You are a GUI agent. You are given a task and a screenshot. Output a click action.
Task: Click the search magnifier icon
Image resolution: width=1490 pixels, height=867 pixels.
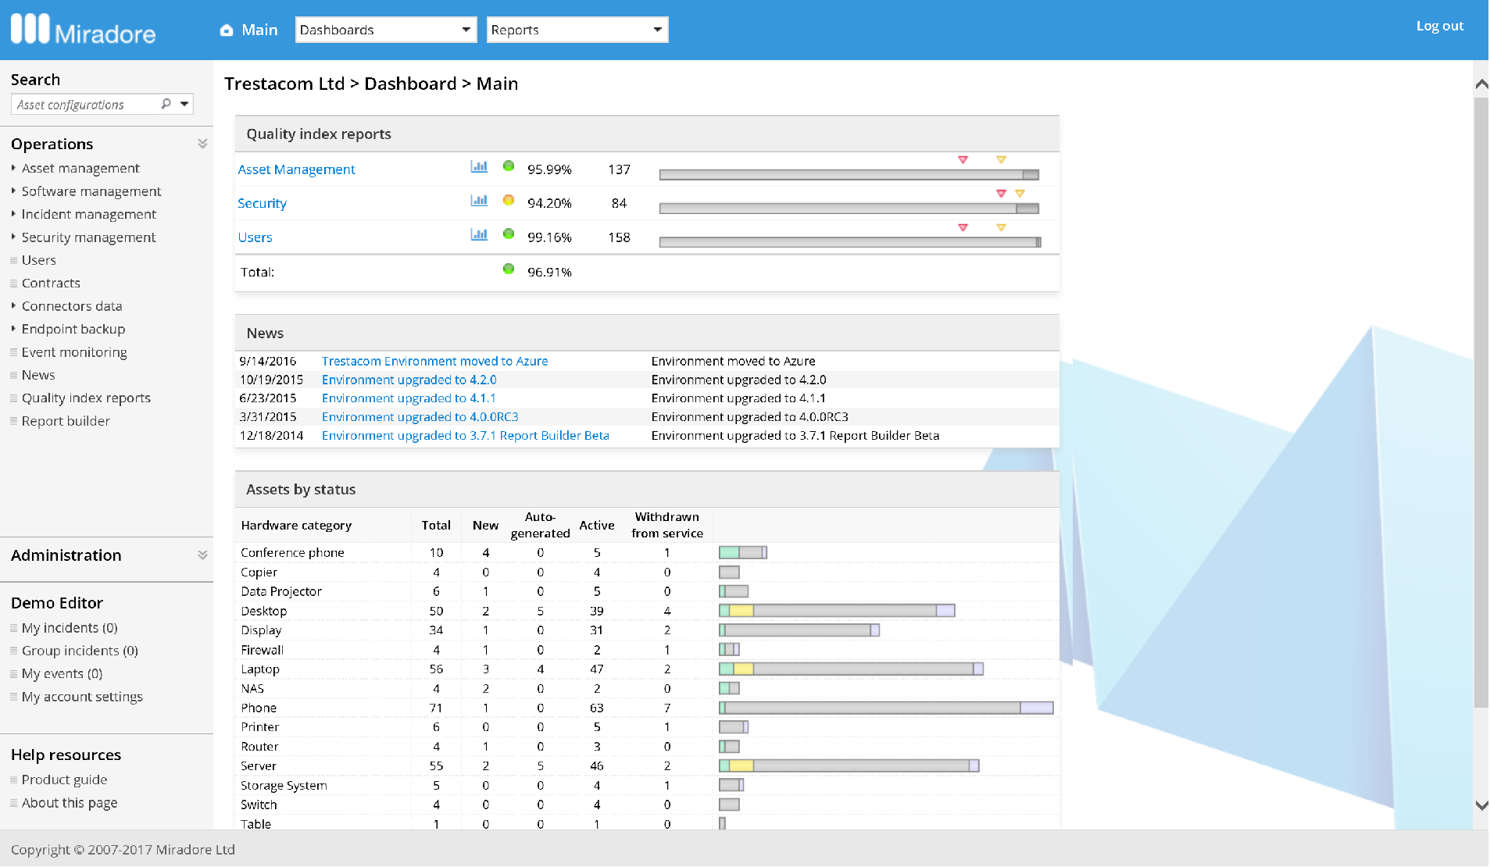point(166,104)
